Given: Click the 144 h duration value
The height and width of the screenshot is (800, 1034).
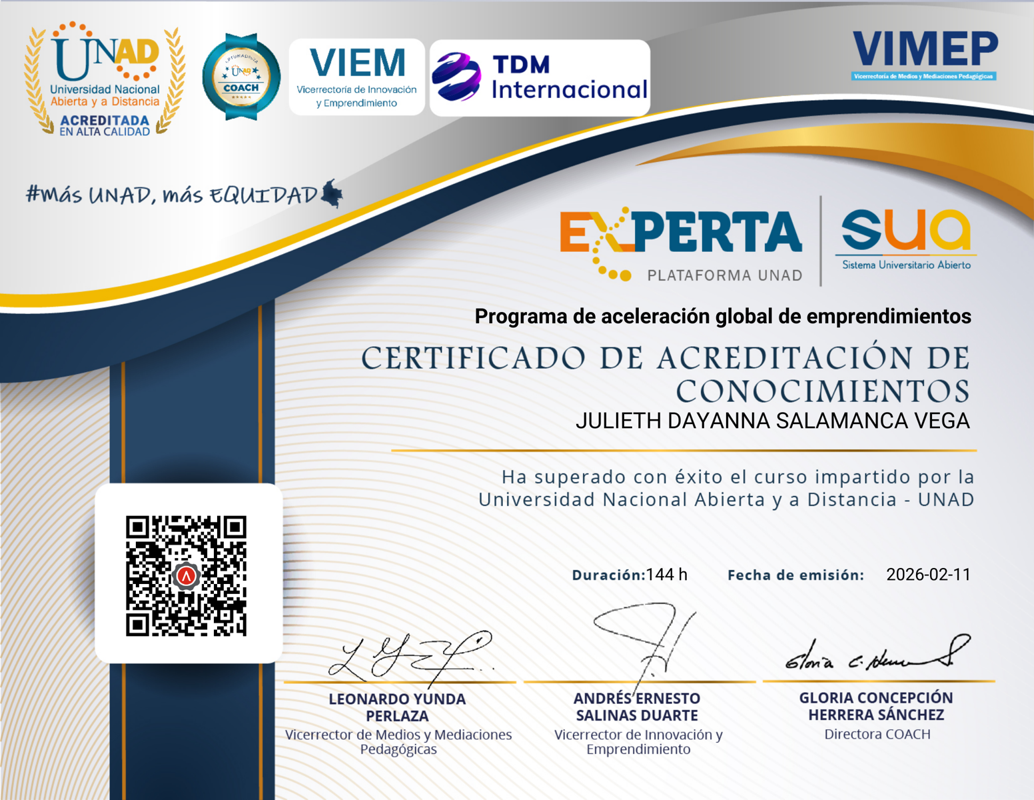Looking at the screenshot, I should 667,574.
